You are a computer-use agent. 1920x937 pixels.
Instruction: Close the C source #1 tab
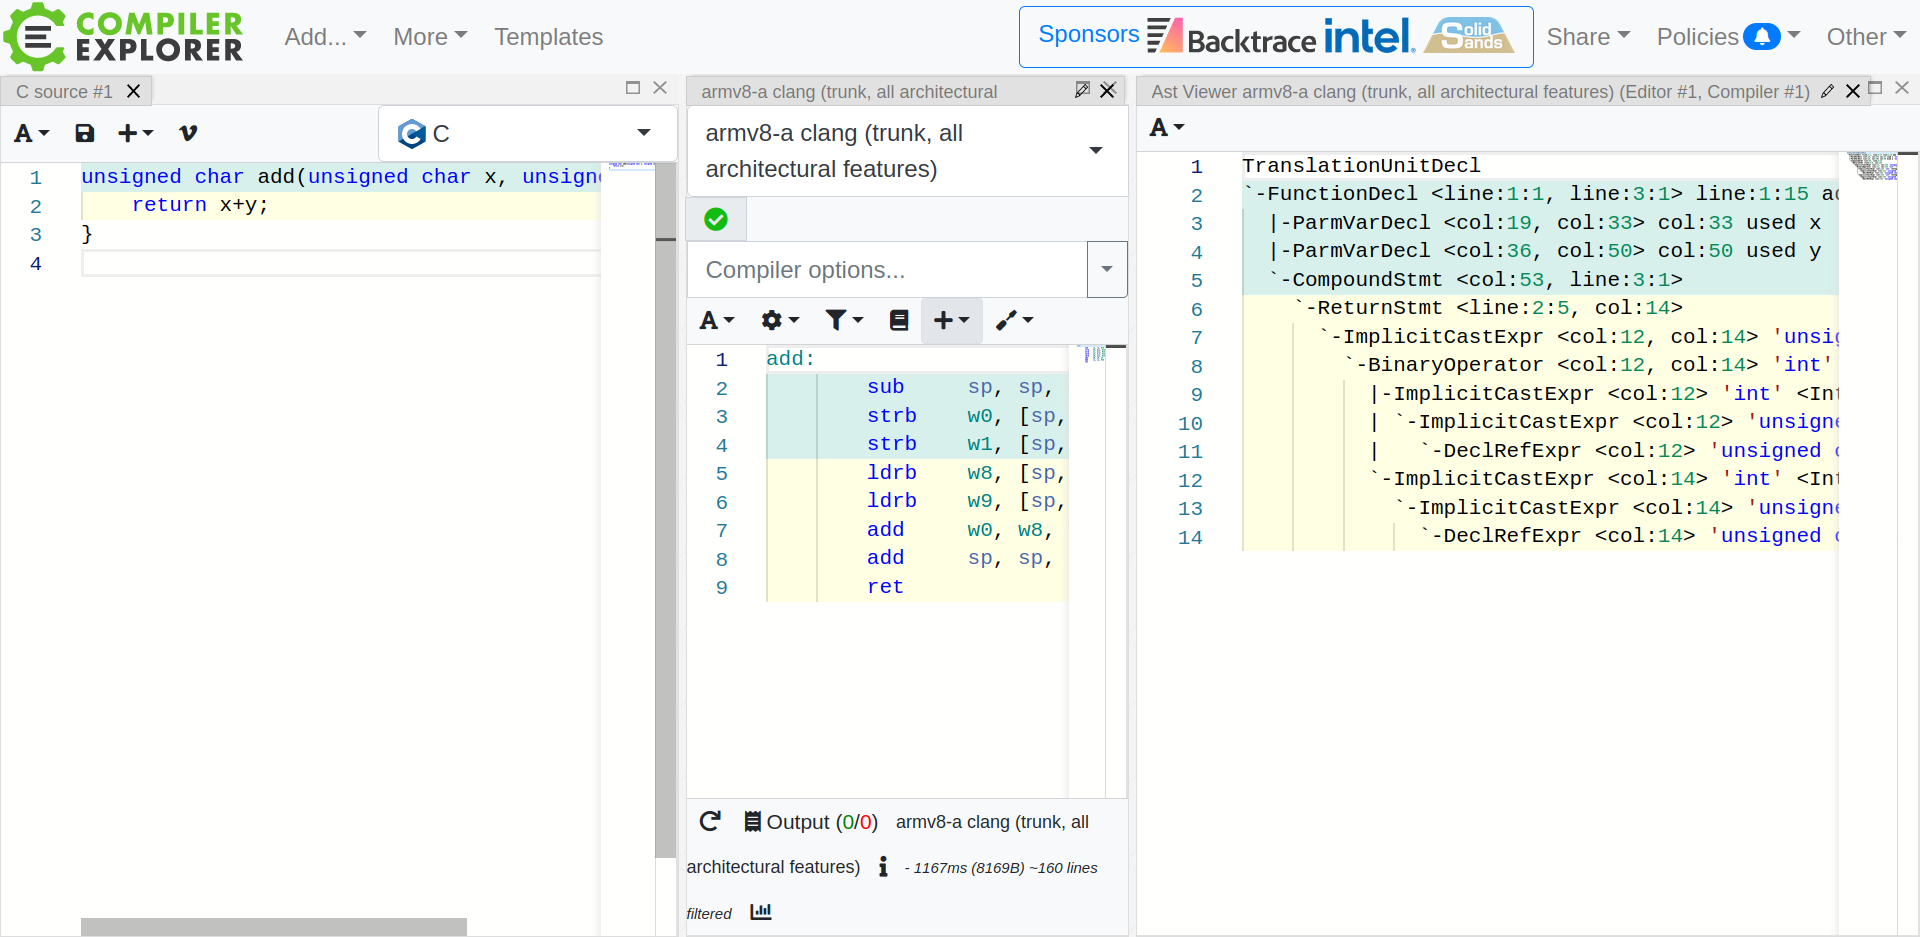point(133,91)
